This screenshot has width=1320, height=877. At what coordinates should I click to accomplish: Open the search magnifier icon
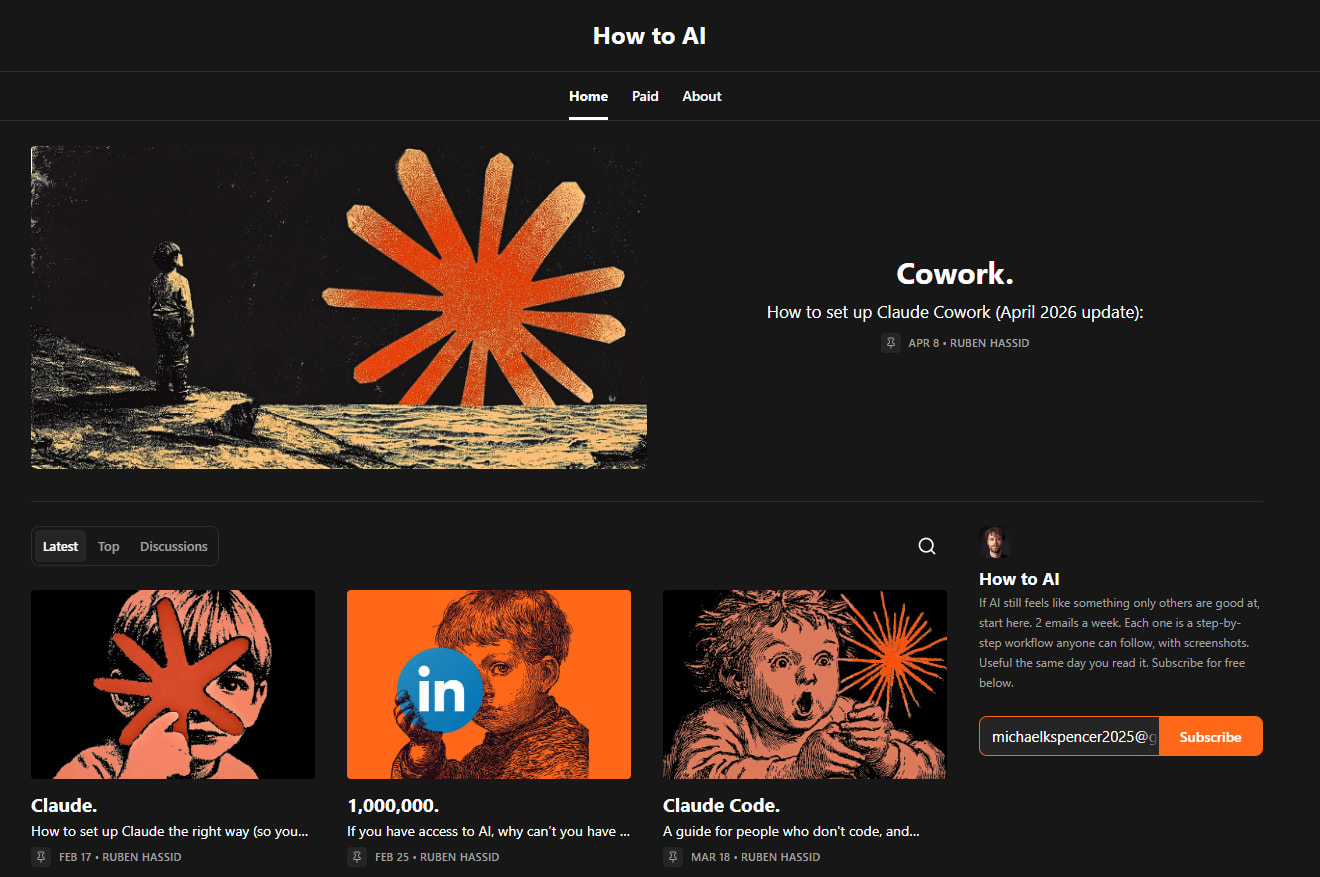(x=927, y=546)
